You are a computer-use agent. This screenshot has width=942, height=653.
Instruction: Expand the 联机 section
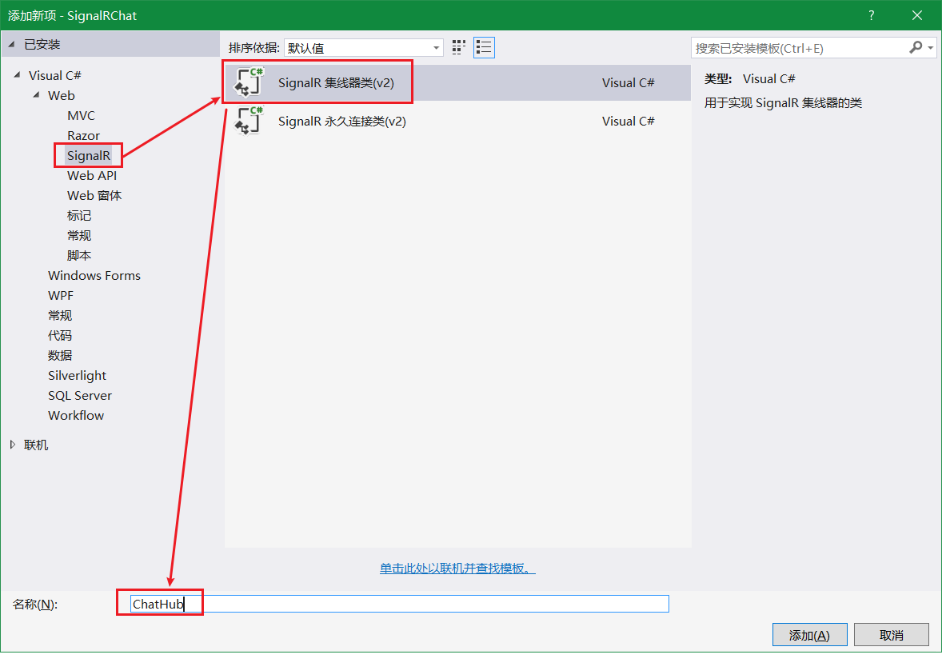(13, 445)
